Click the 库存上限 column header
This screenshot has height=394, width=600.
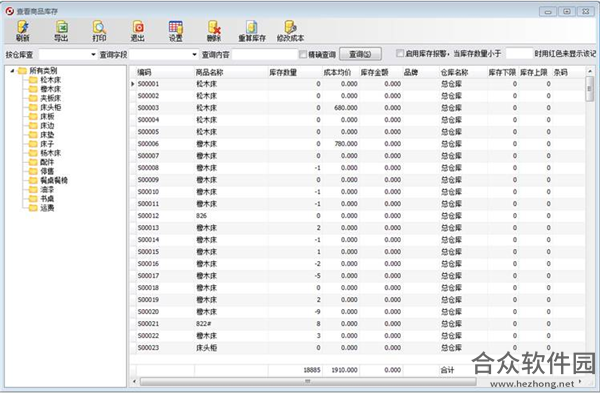coord(535,72)
